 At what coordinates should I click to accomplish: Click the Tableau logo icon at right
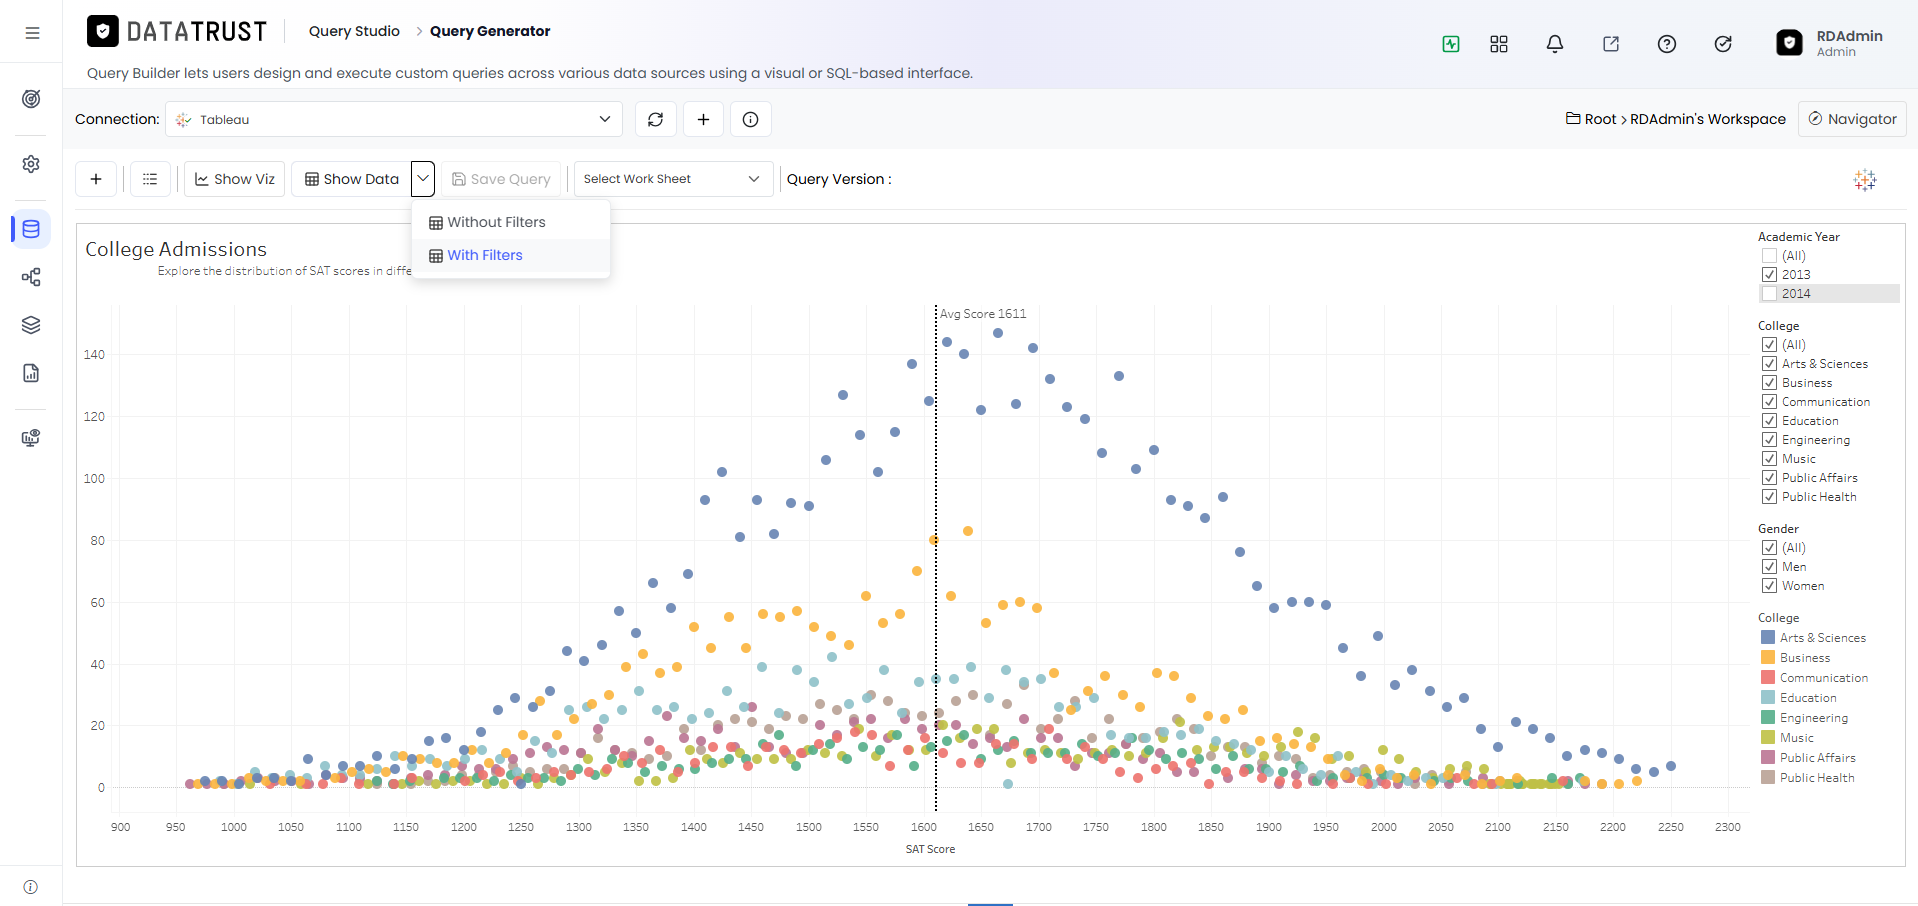1865,180
